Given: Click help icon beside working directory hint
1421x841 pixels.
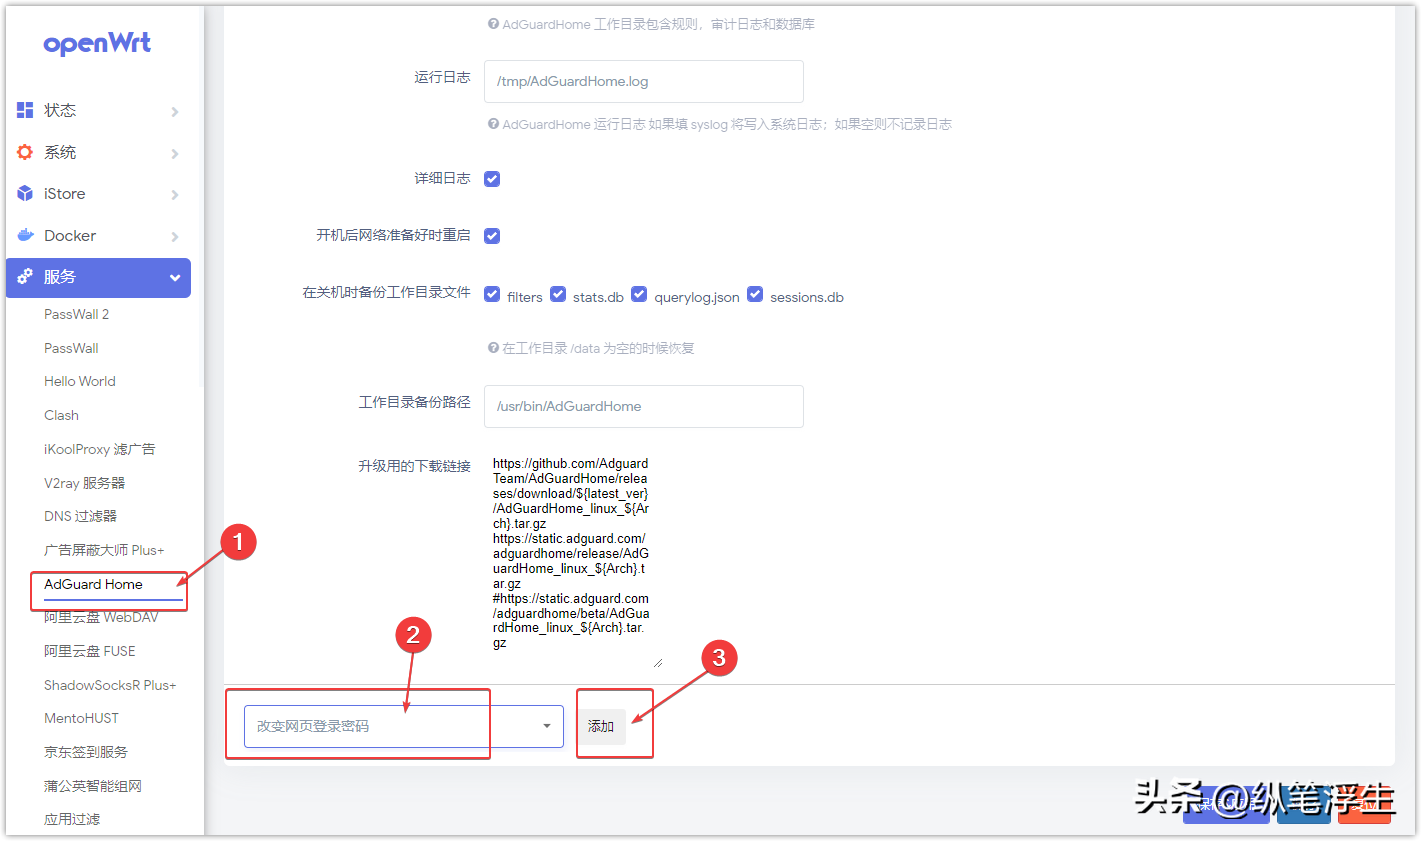Looking at the screenshot, I should [x=493, y=24].
